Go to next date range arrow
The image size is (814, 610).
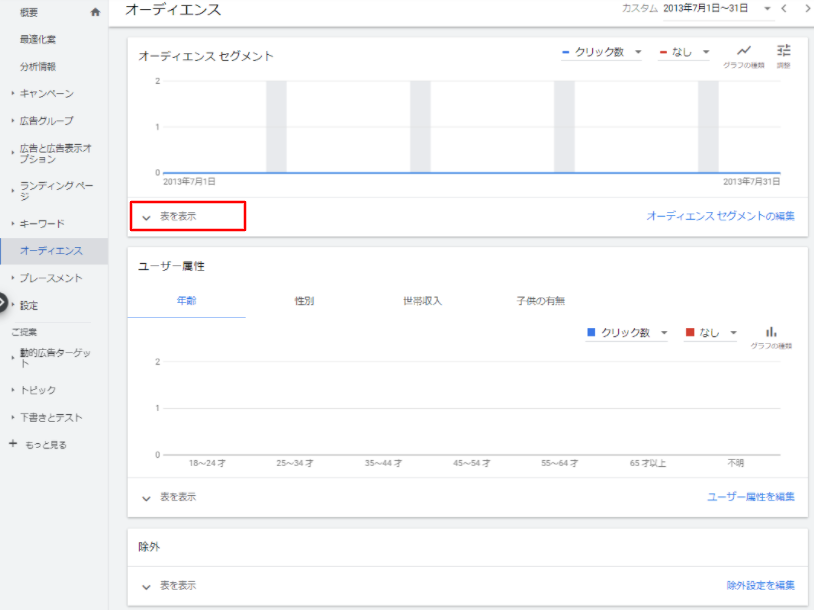(806, 9)
